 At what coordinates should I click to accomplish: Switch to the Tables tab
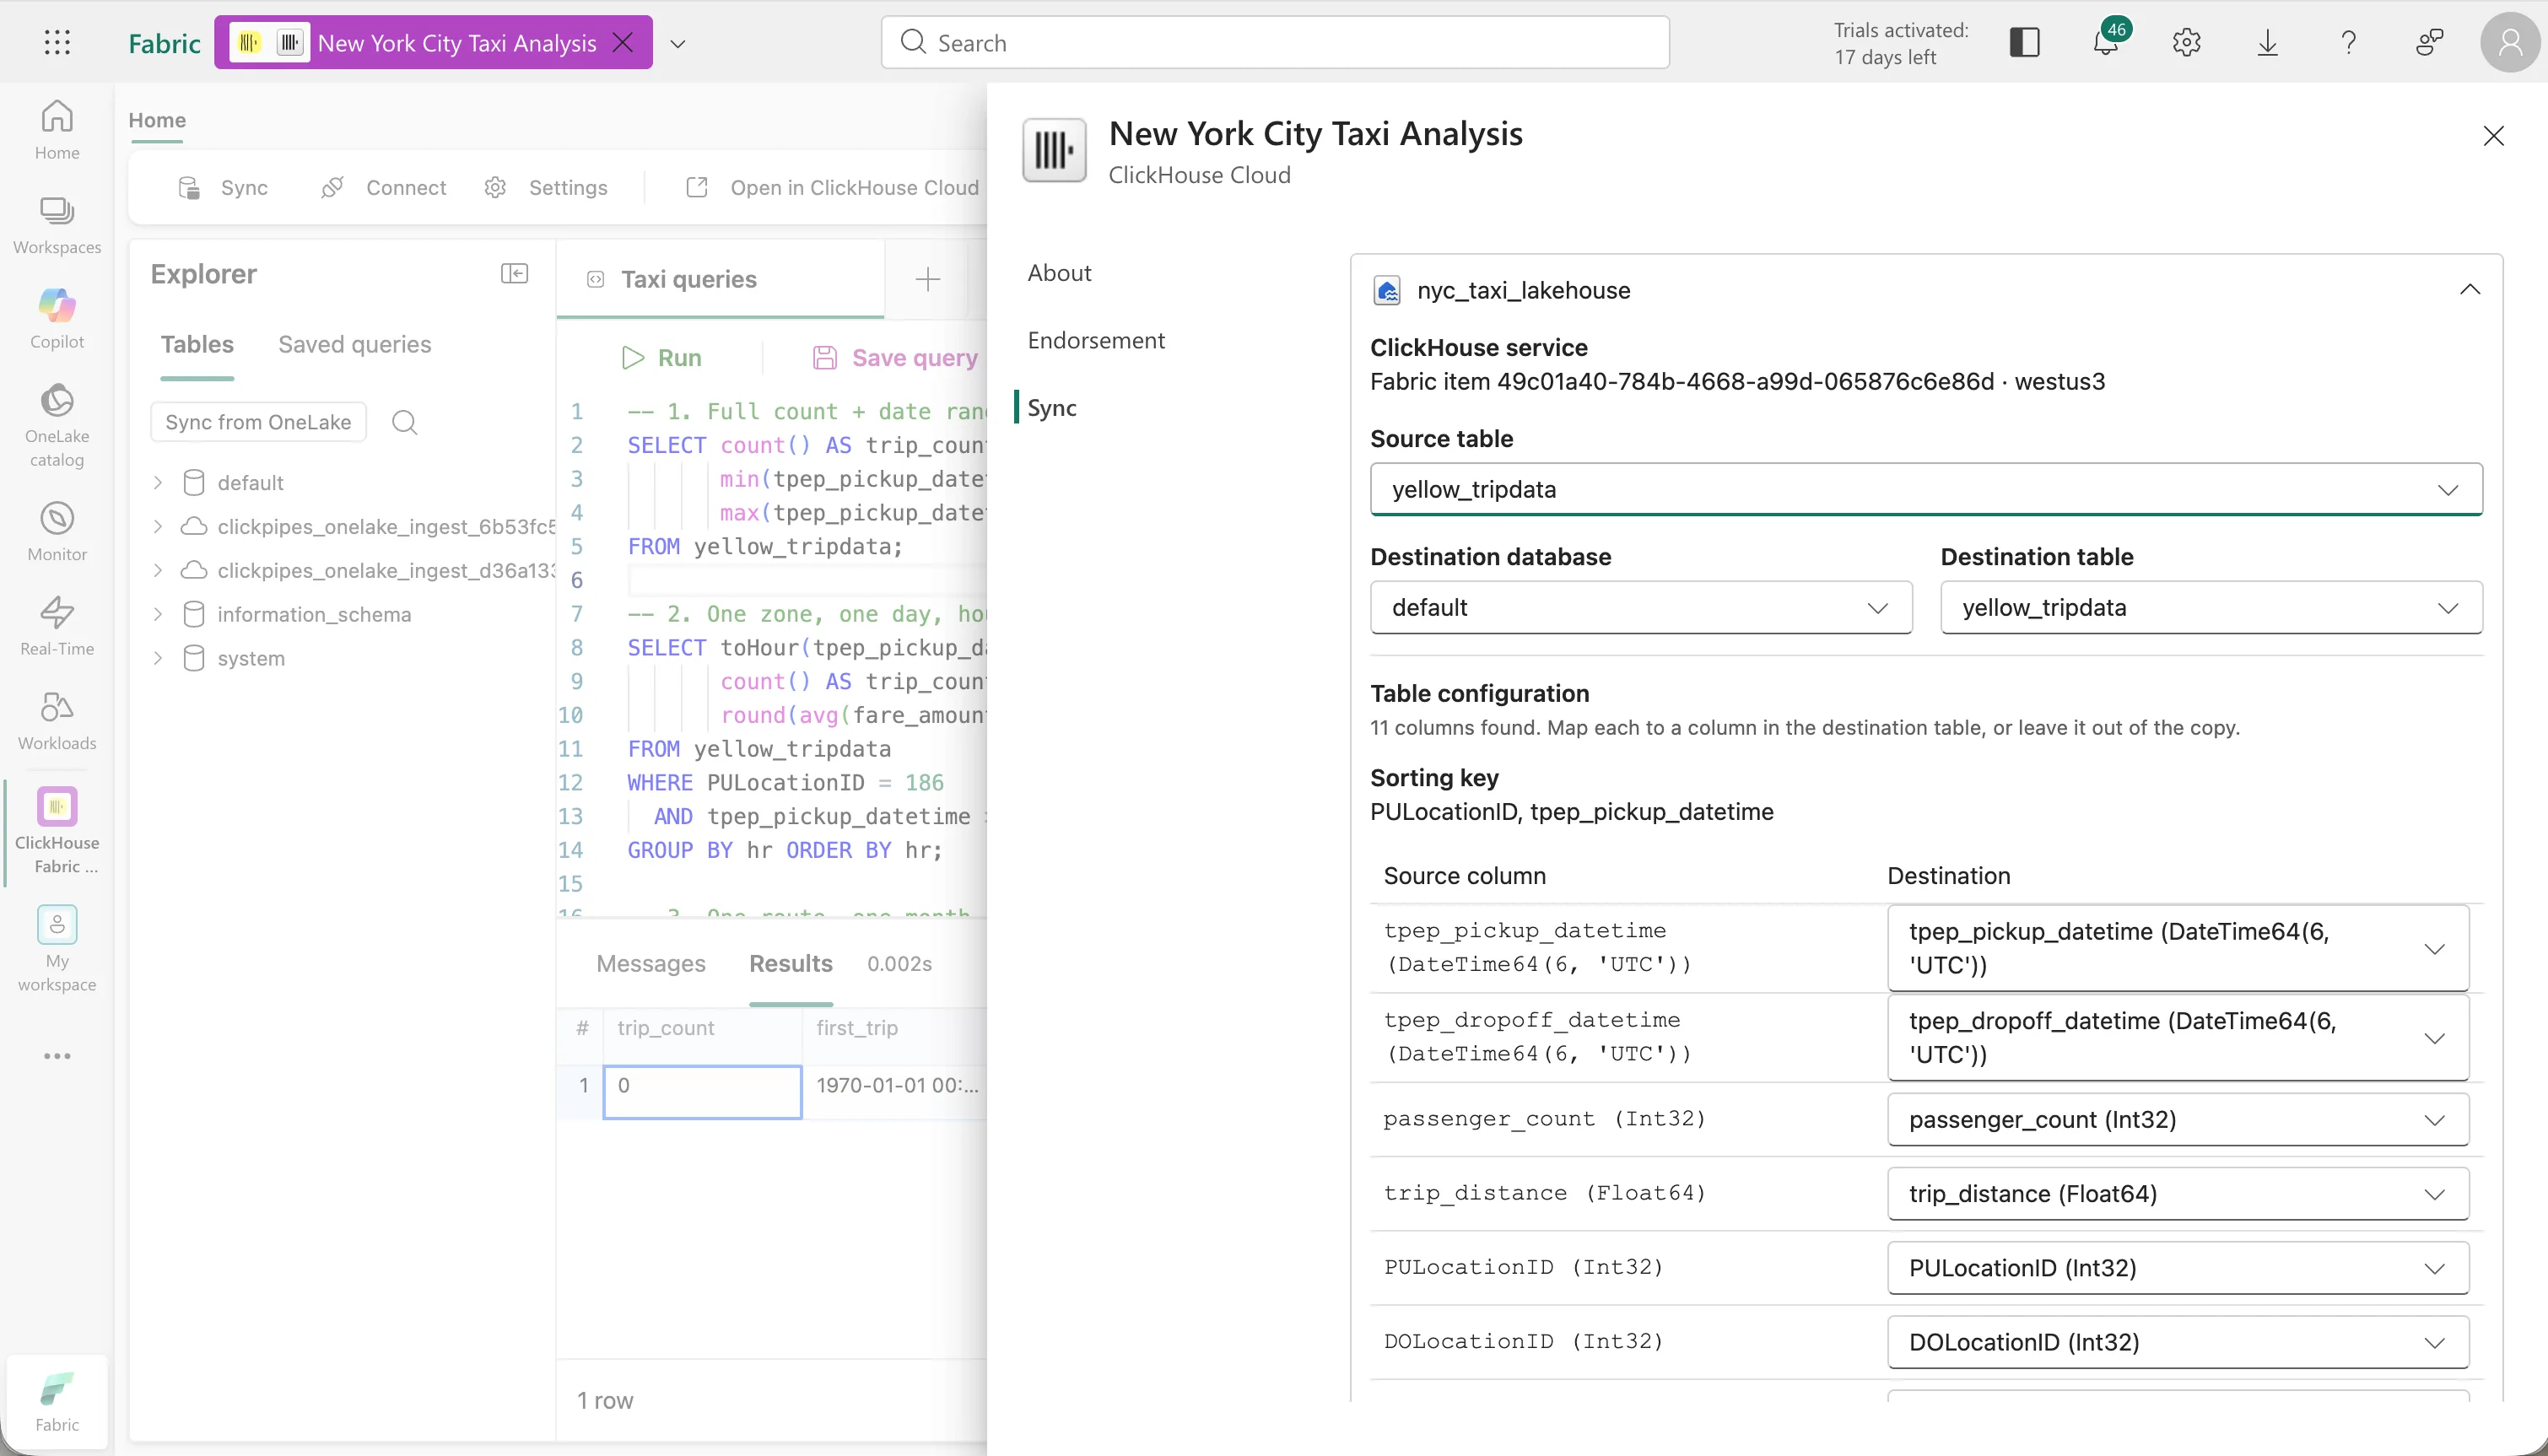click(197, 345)
